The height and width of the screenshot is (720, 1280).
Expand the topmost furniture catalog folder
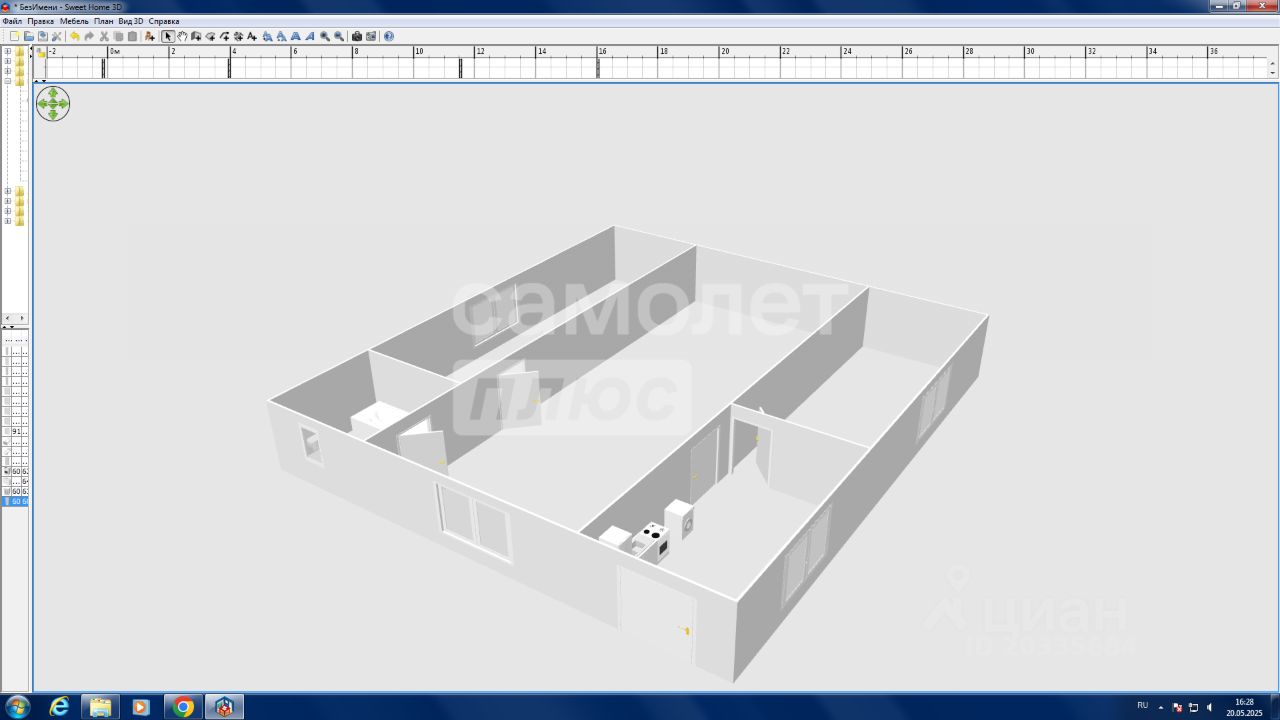[8, 51]
